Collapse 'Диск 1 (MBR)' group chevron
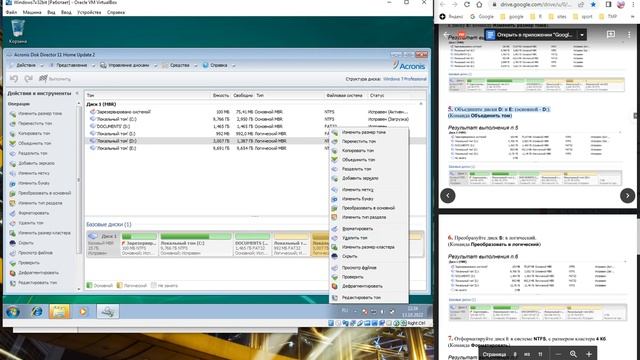640x360 pixels. point(421,104)
